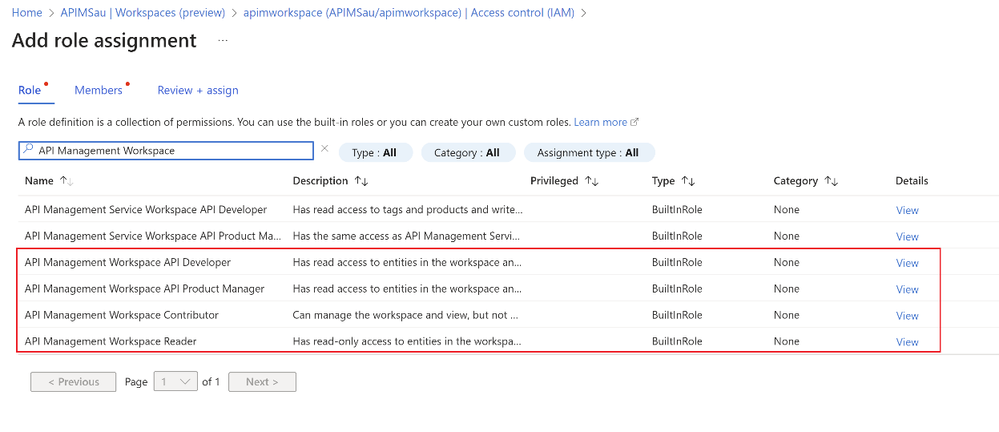Open the Review + assign tab
This screenshot has height=432, width=999.
(198, 90)
